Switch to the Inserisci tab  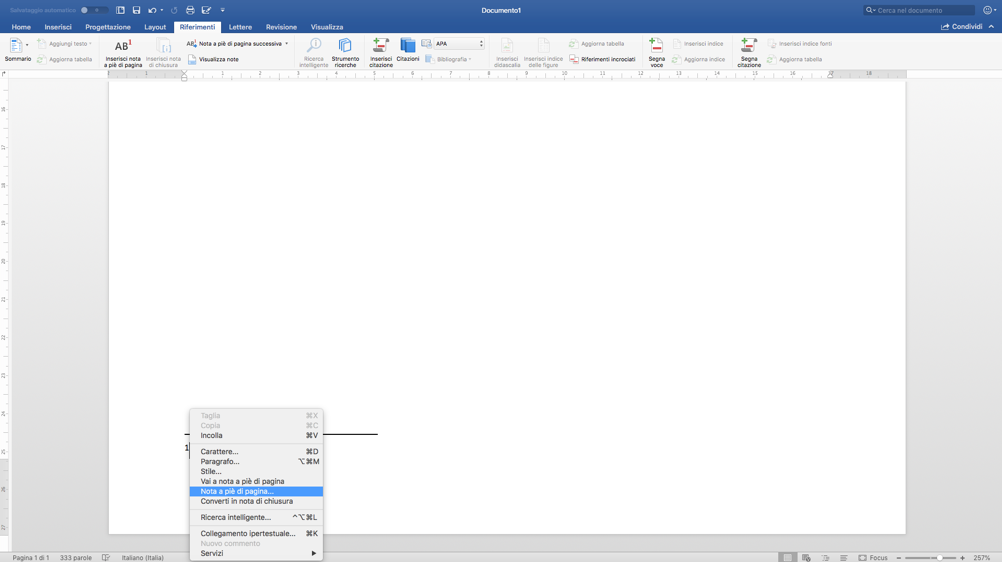58,27
